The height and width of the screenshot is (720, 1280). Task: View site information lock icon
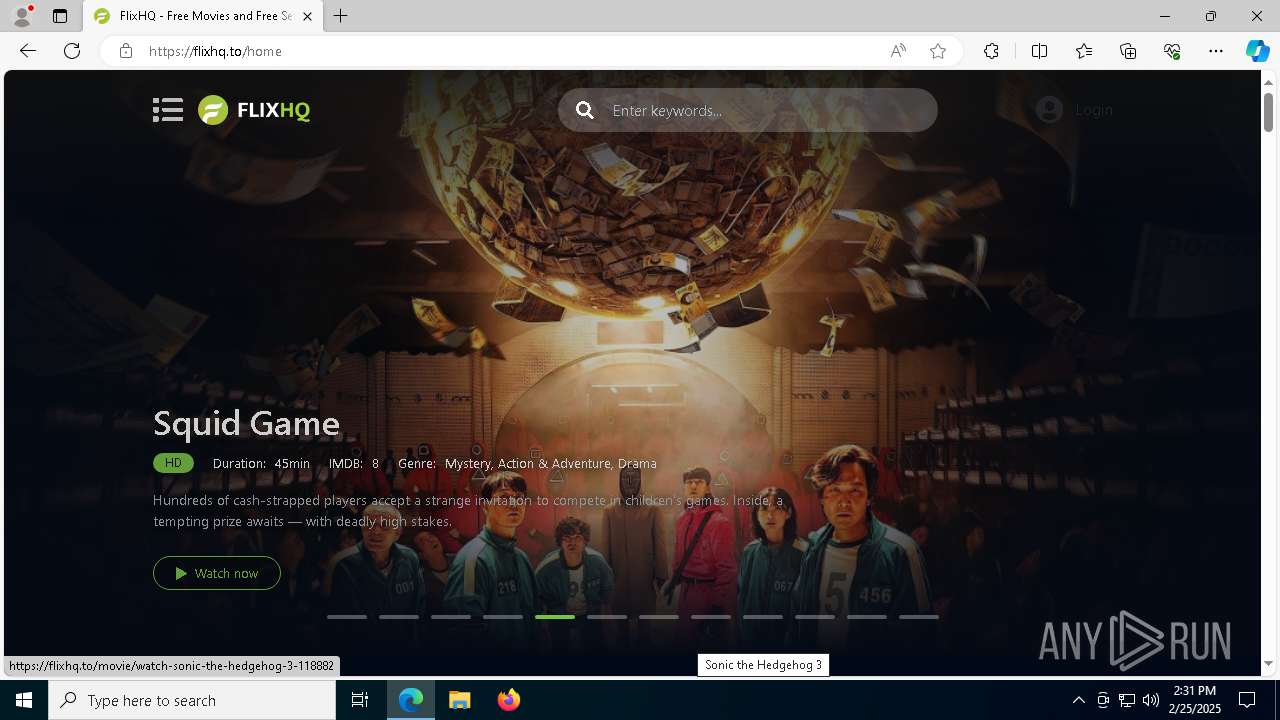(125, 51)
